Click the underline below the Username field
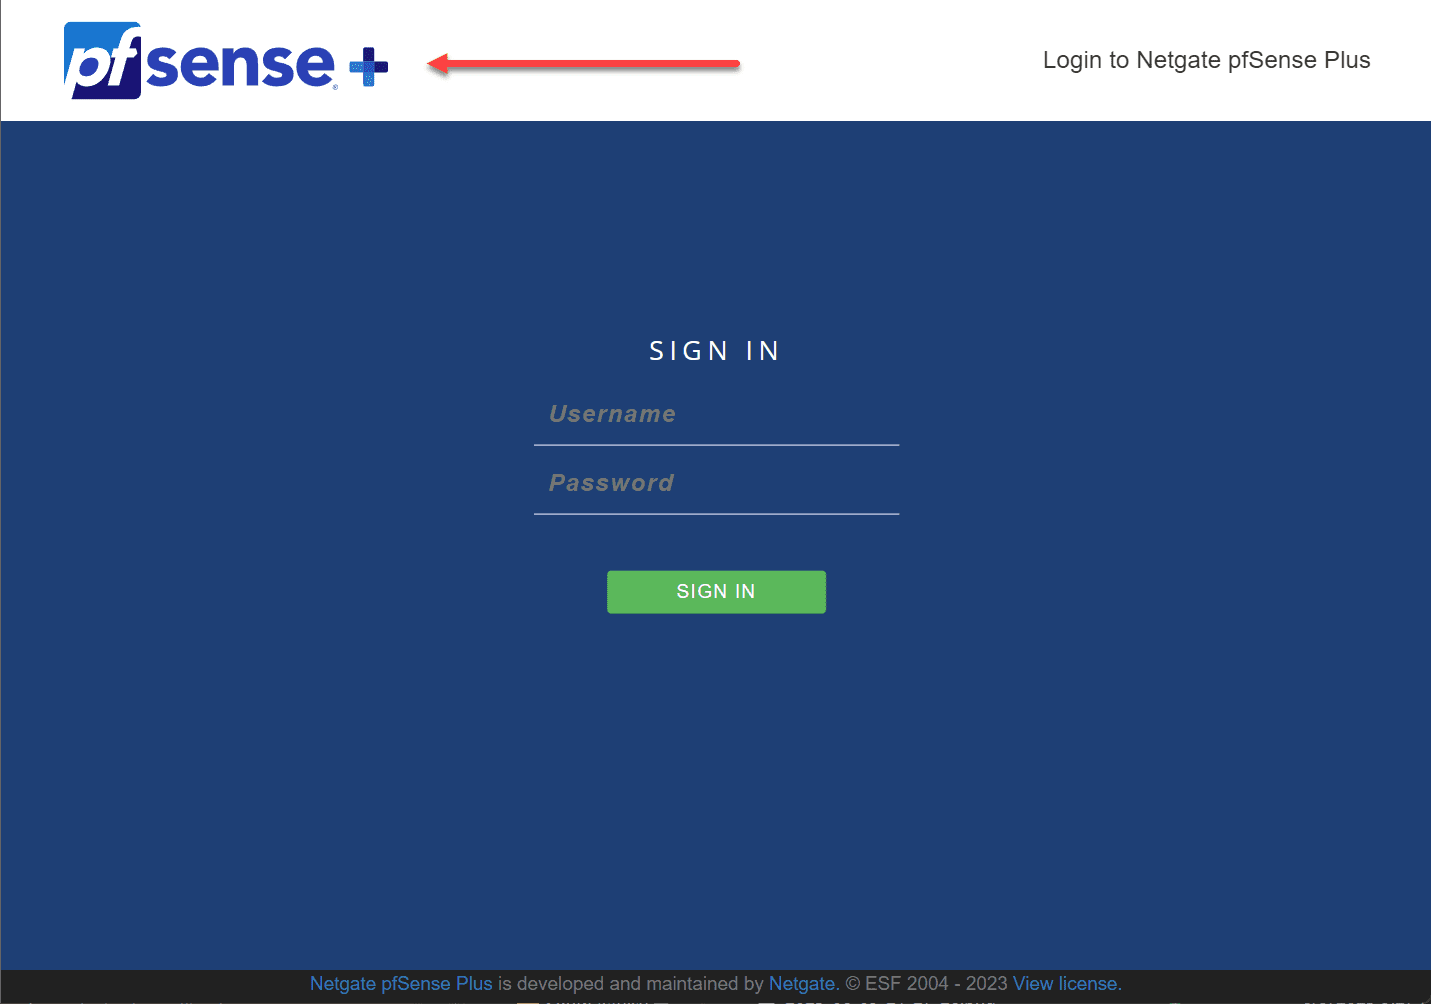This screenshot has height=1004, width=1431. click(x=716, y=443)
